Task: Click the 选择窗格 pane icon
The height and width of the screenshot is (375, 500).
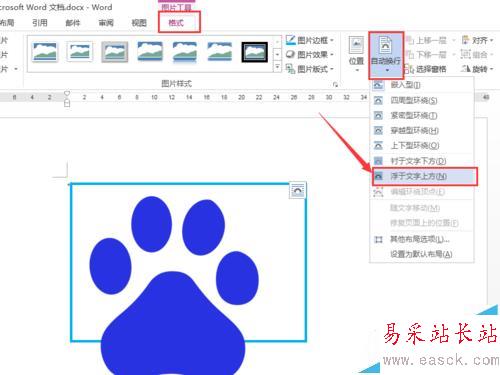Action: click(x=409, y=69)
